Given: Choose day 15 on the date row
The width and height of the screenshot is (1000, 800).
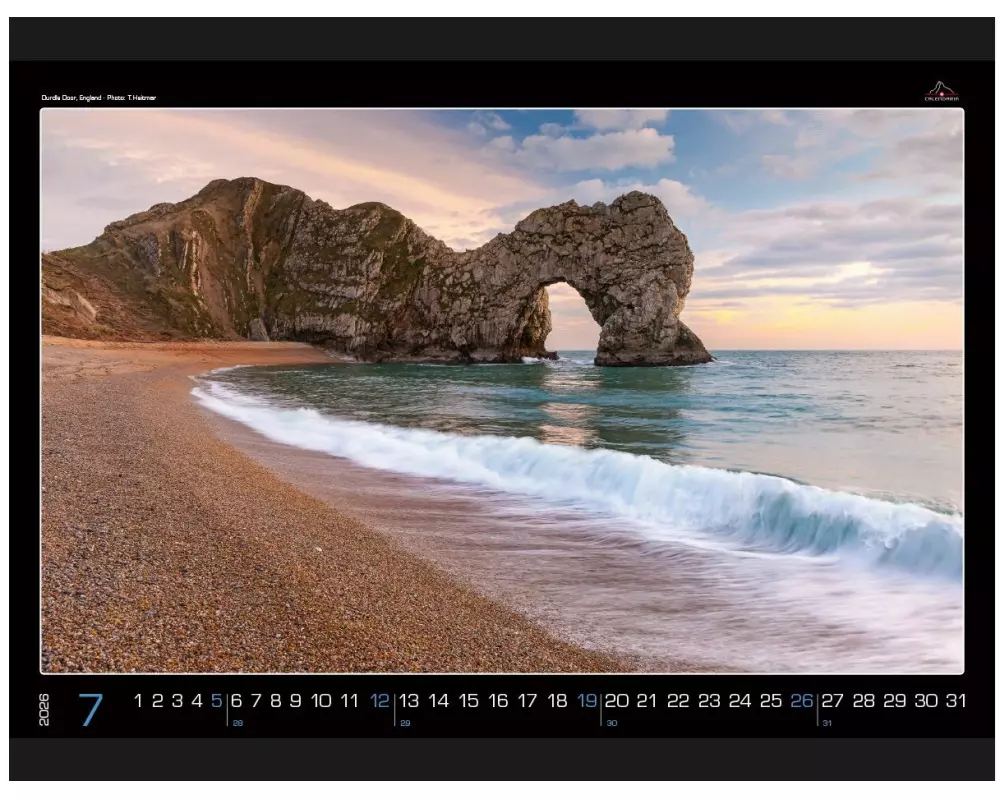Looking at the screenshot, I should pyautogui.click(x=468, y=701).
